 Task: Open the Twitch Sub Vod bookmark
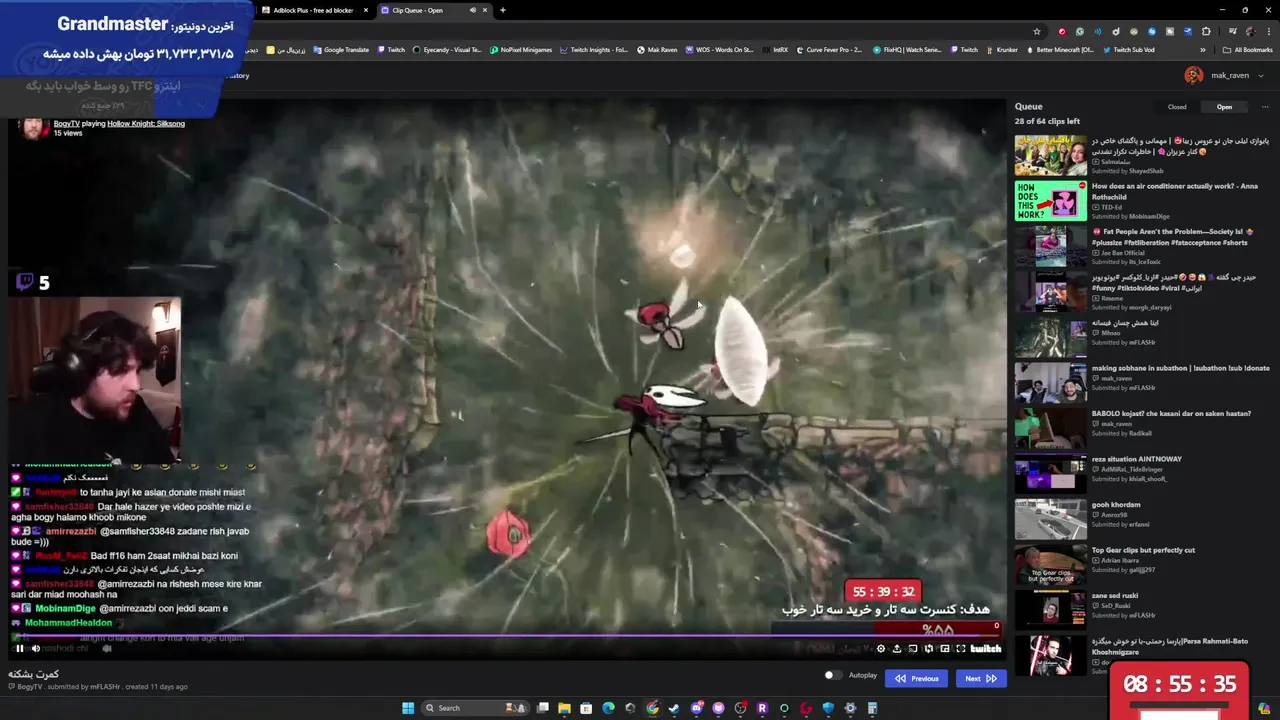[x=1129, y=50]
